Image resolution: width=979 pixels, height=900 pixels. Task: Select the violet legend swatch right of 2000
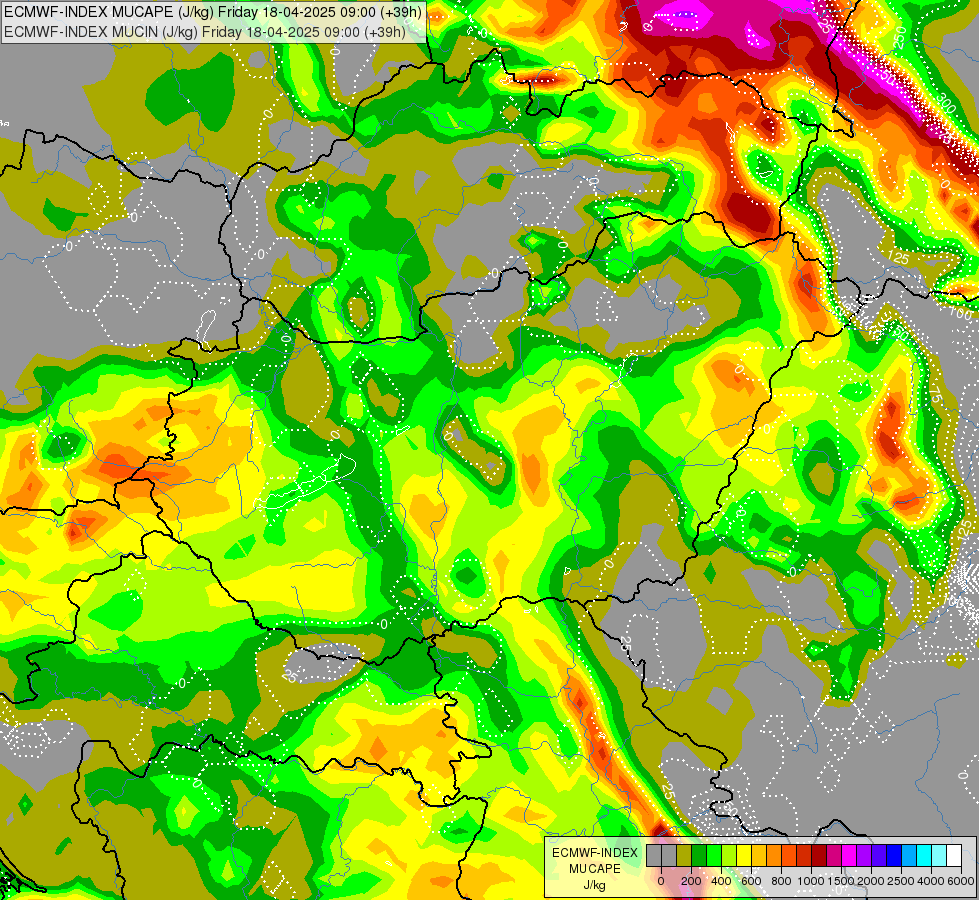(879, 856)
